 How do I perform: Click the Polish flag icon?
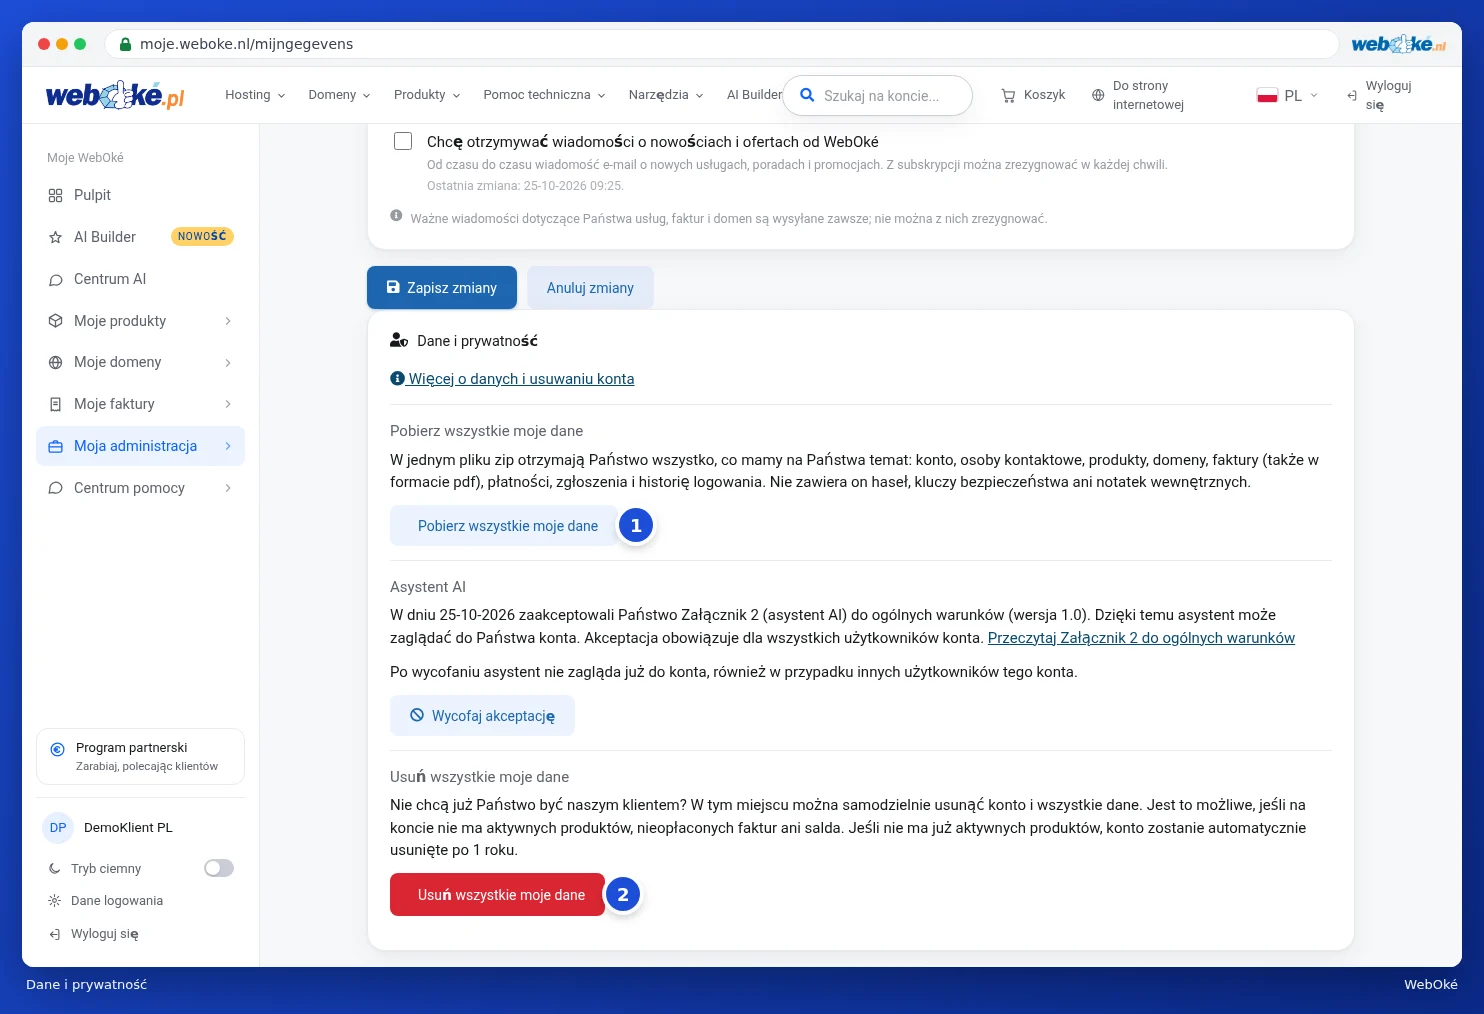(1267, 96)
